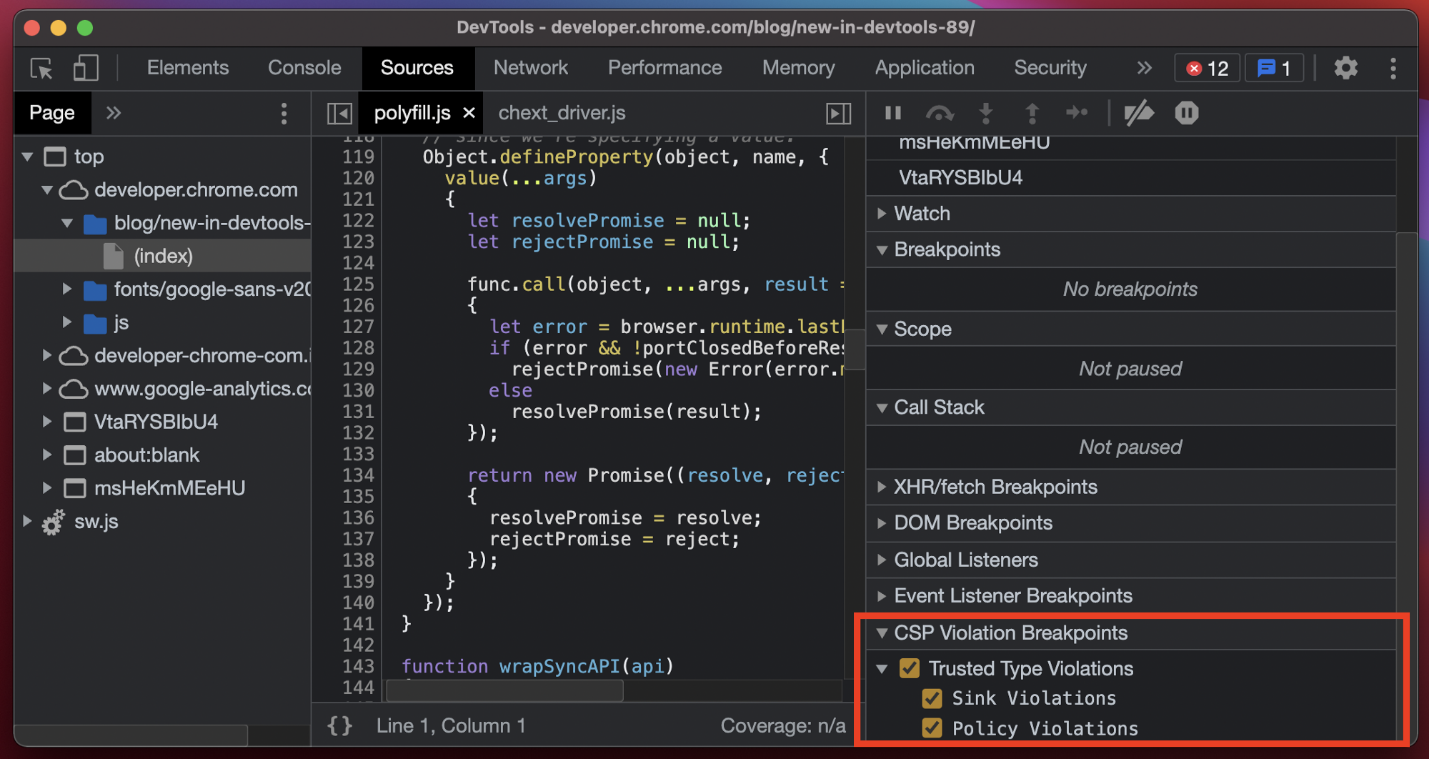Disable the Policy Violations checkbox
1429x759 pixels.
point(932,728)
